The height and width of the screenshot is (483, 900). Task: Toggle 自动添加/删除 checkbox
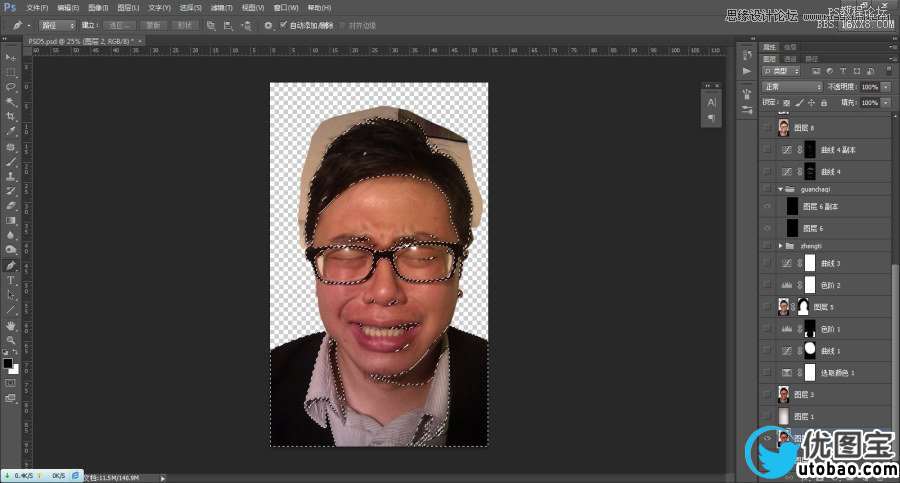pos(284,25)
